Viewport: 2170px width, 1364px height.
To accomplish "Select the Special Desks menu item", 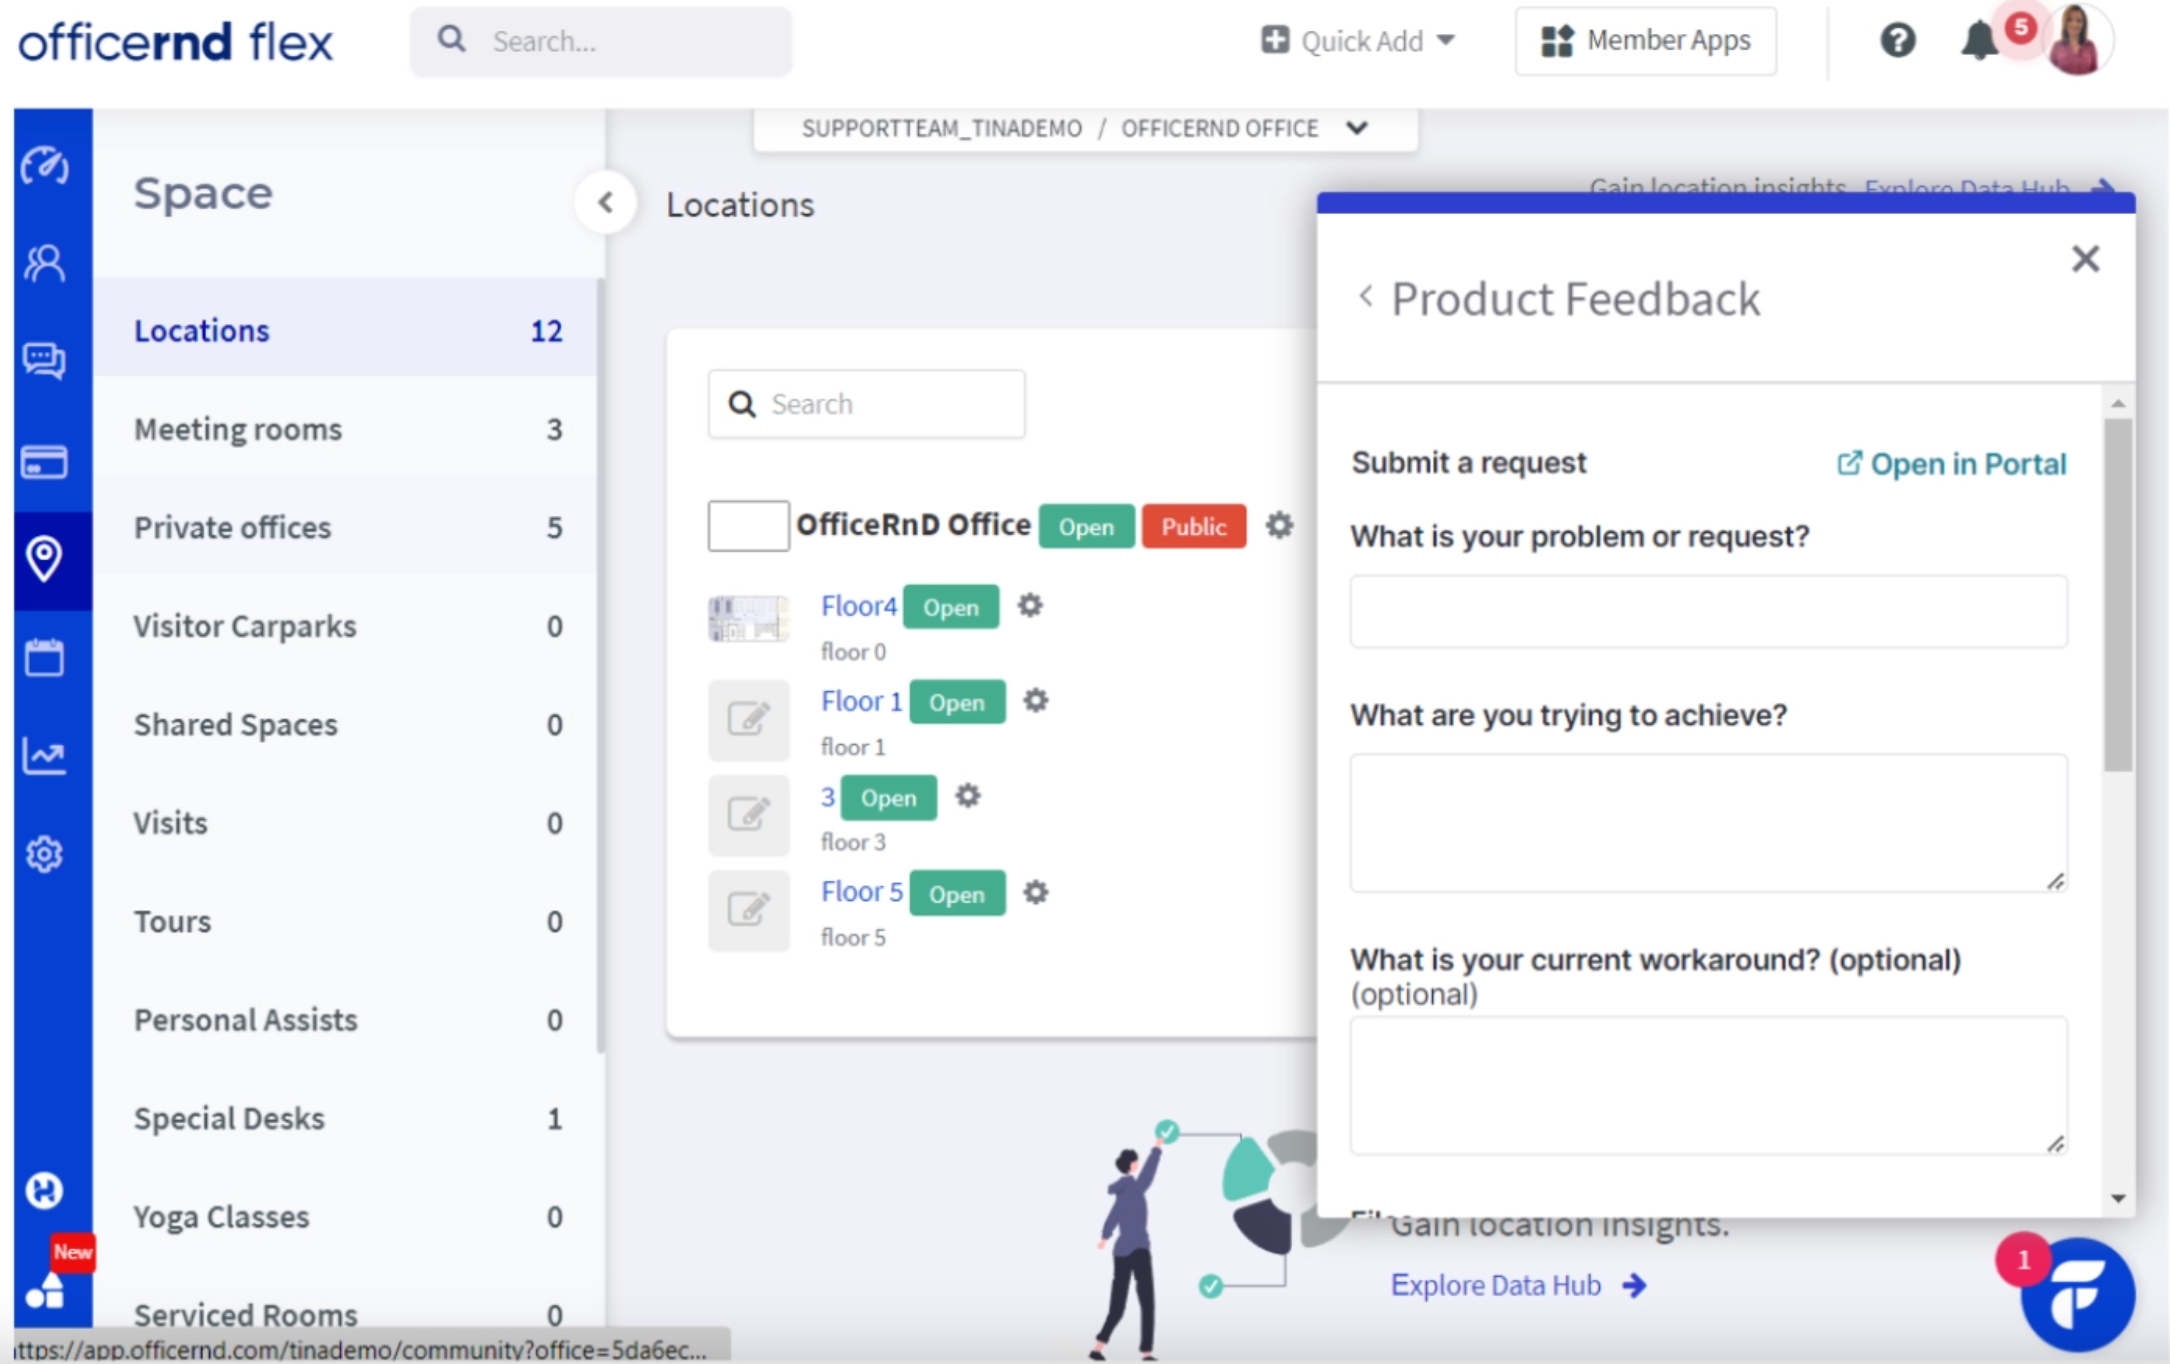I will click(348, 1118).
